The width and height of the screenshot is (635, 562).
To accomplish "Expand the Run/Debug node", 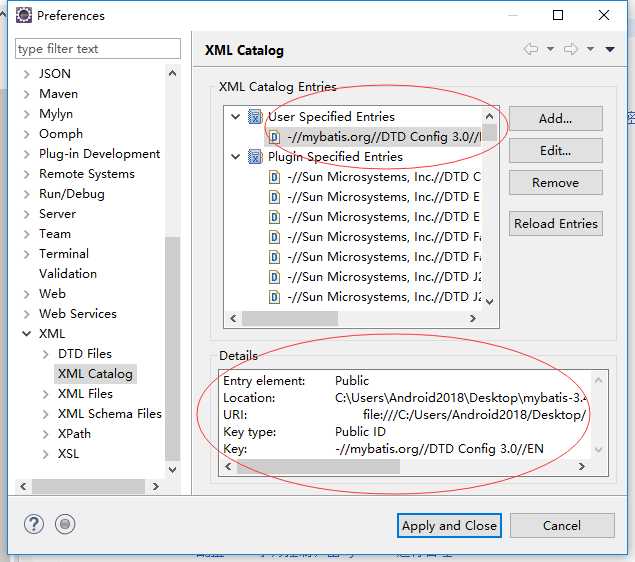I will (27, 194).
